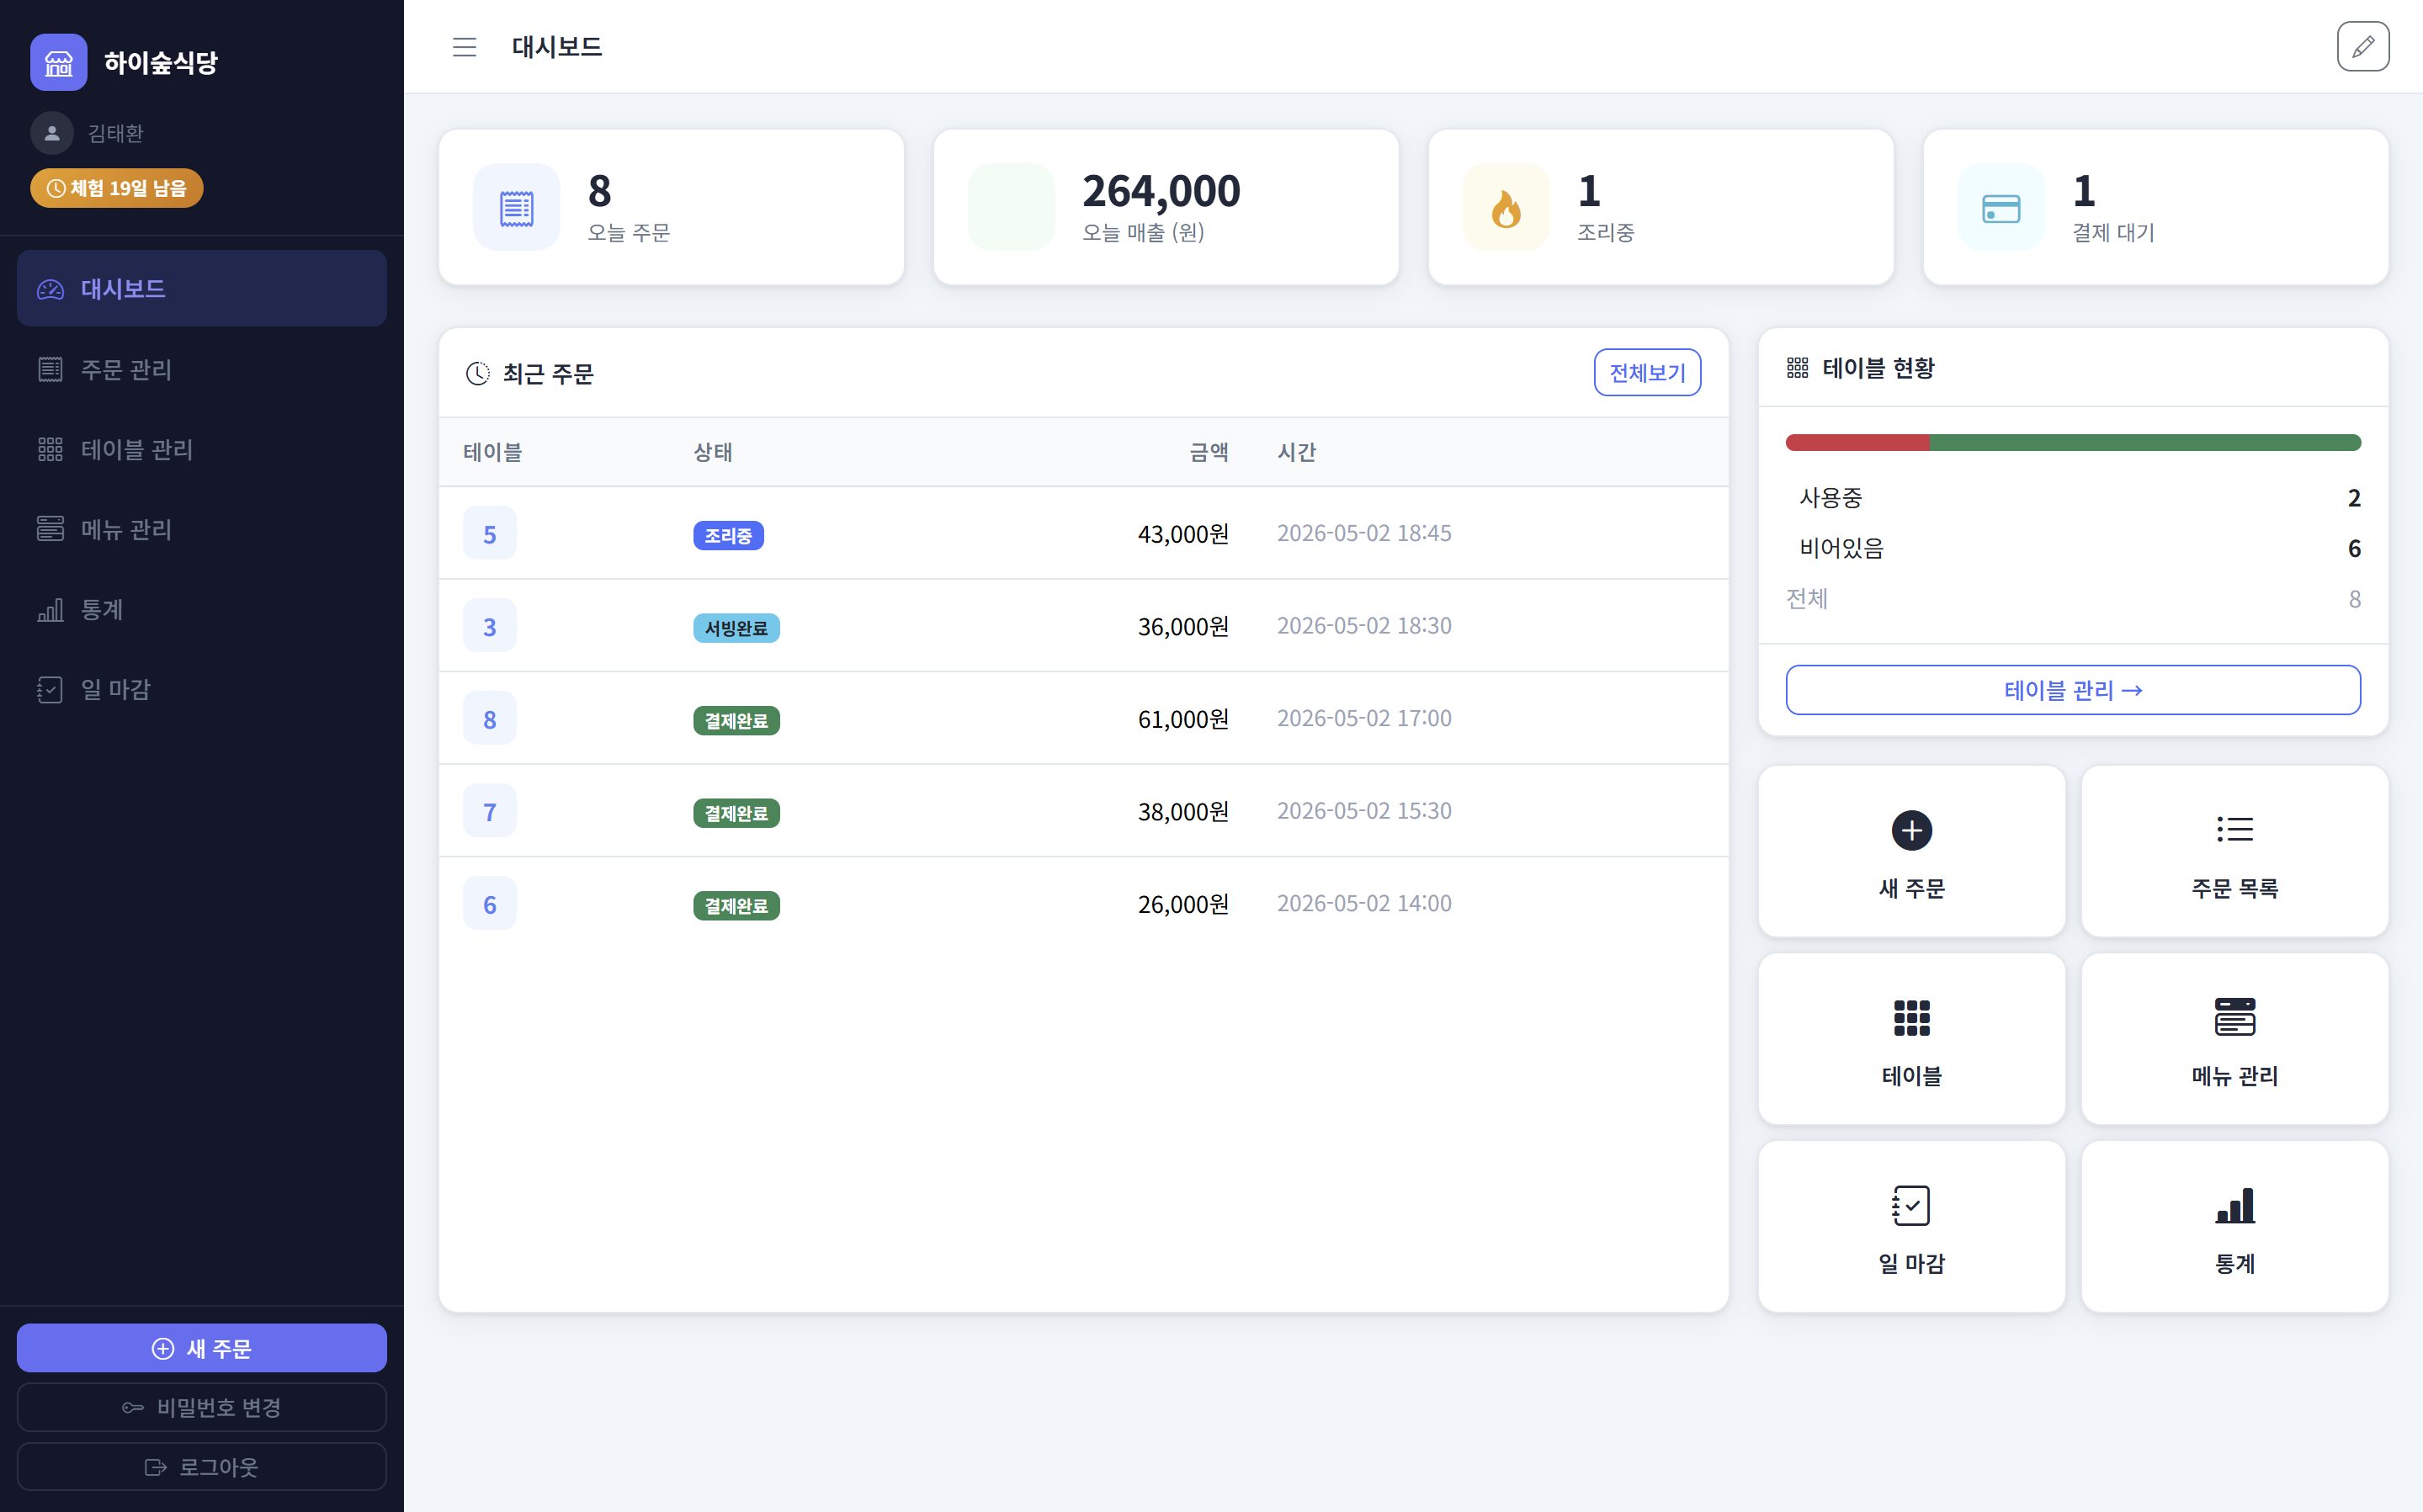Click the 로그아웃 button
The height and width of the screenshot is (1512, 2423).
pos(202,1467)
